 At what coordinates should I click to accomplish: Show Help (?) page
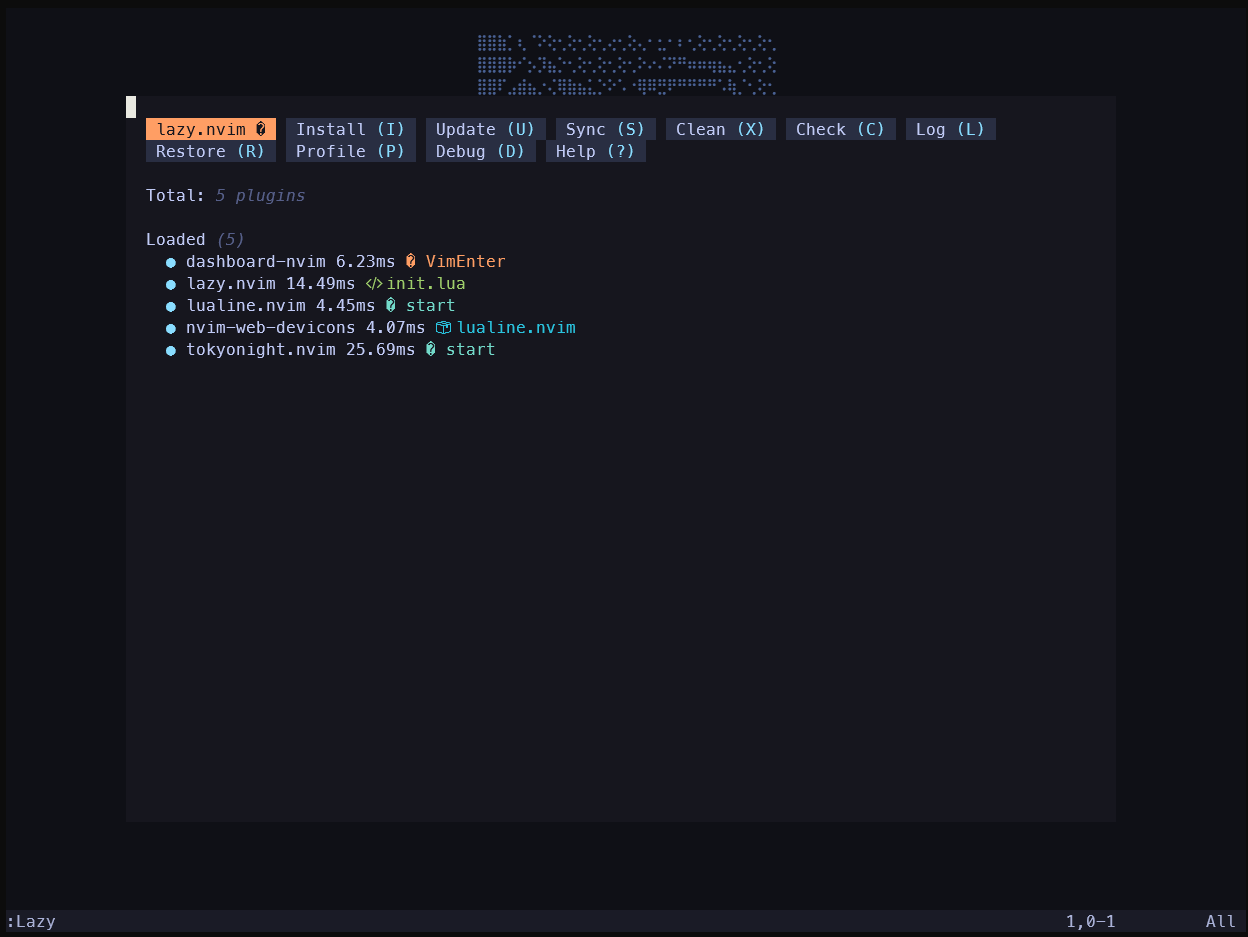(x=595, y=151)
